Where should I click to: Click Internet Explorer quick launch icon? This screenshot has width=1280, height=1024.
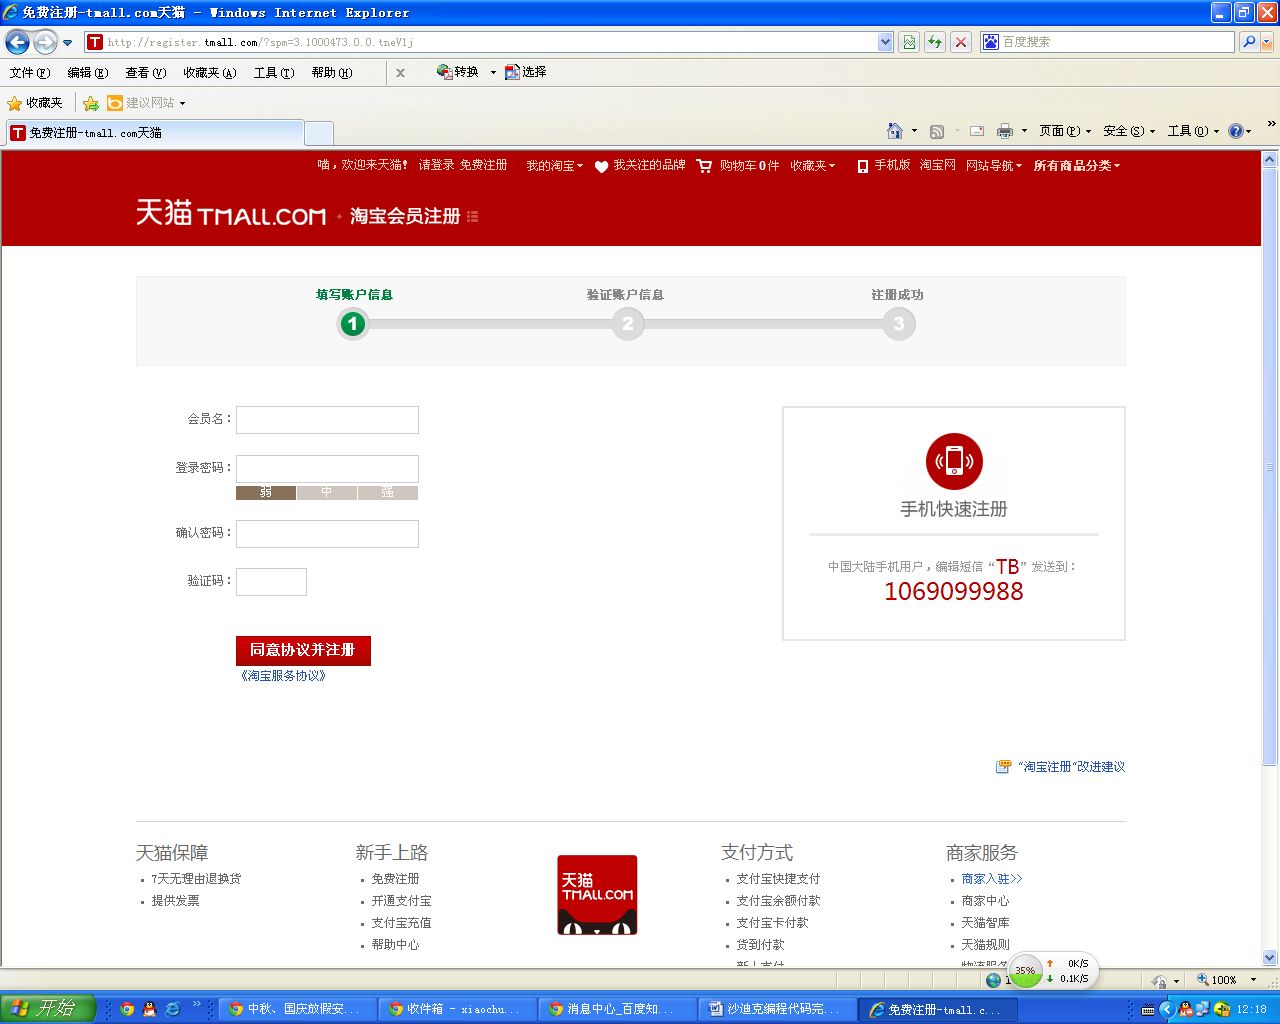click(x=172, y=1009)
